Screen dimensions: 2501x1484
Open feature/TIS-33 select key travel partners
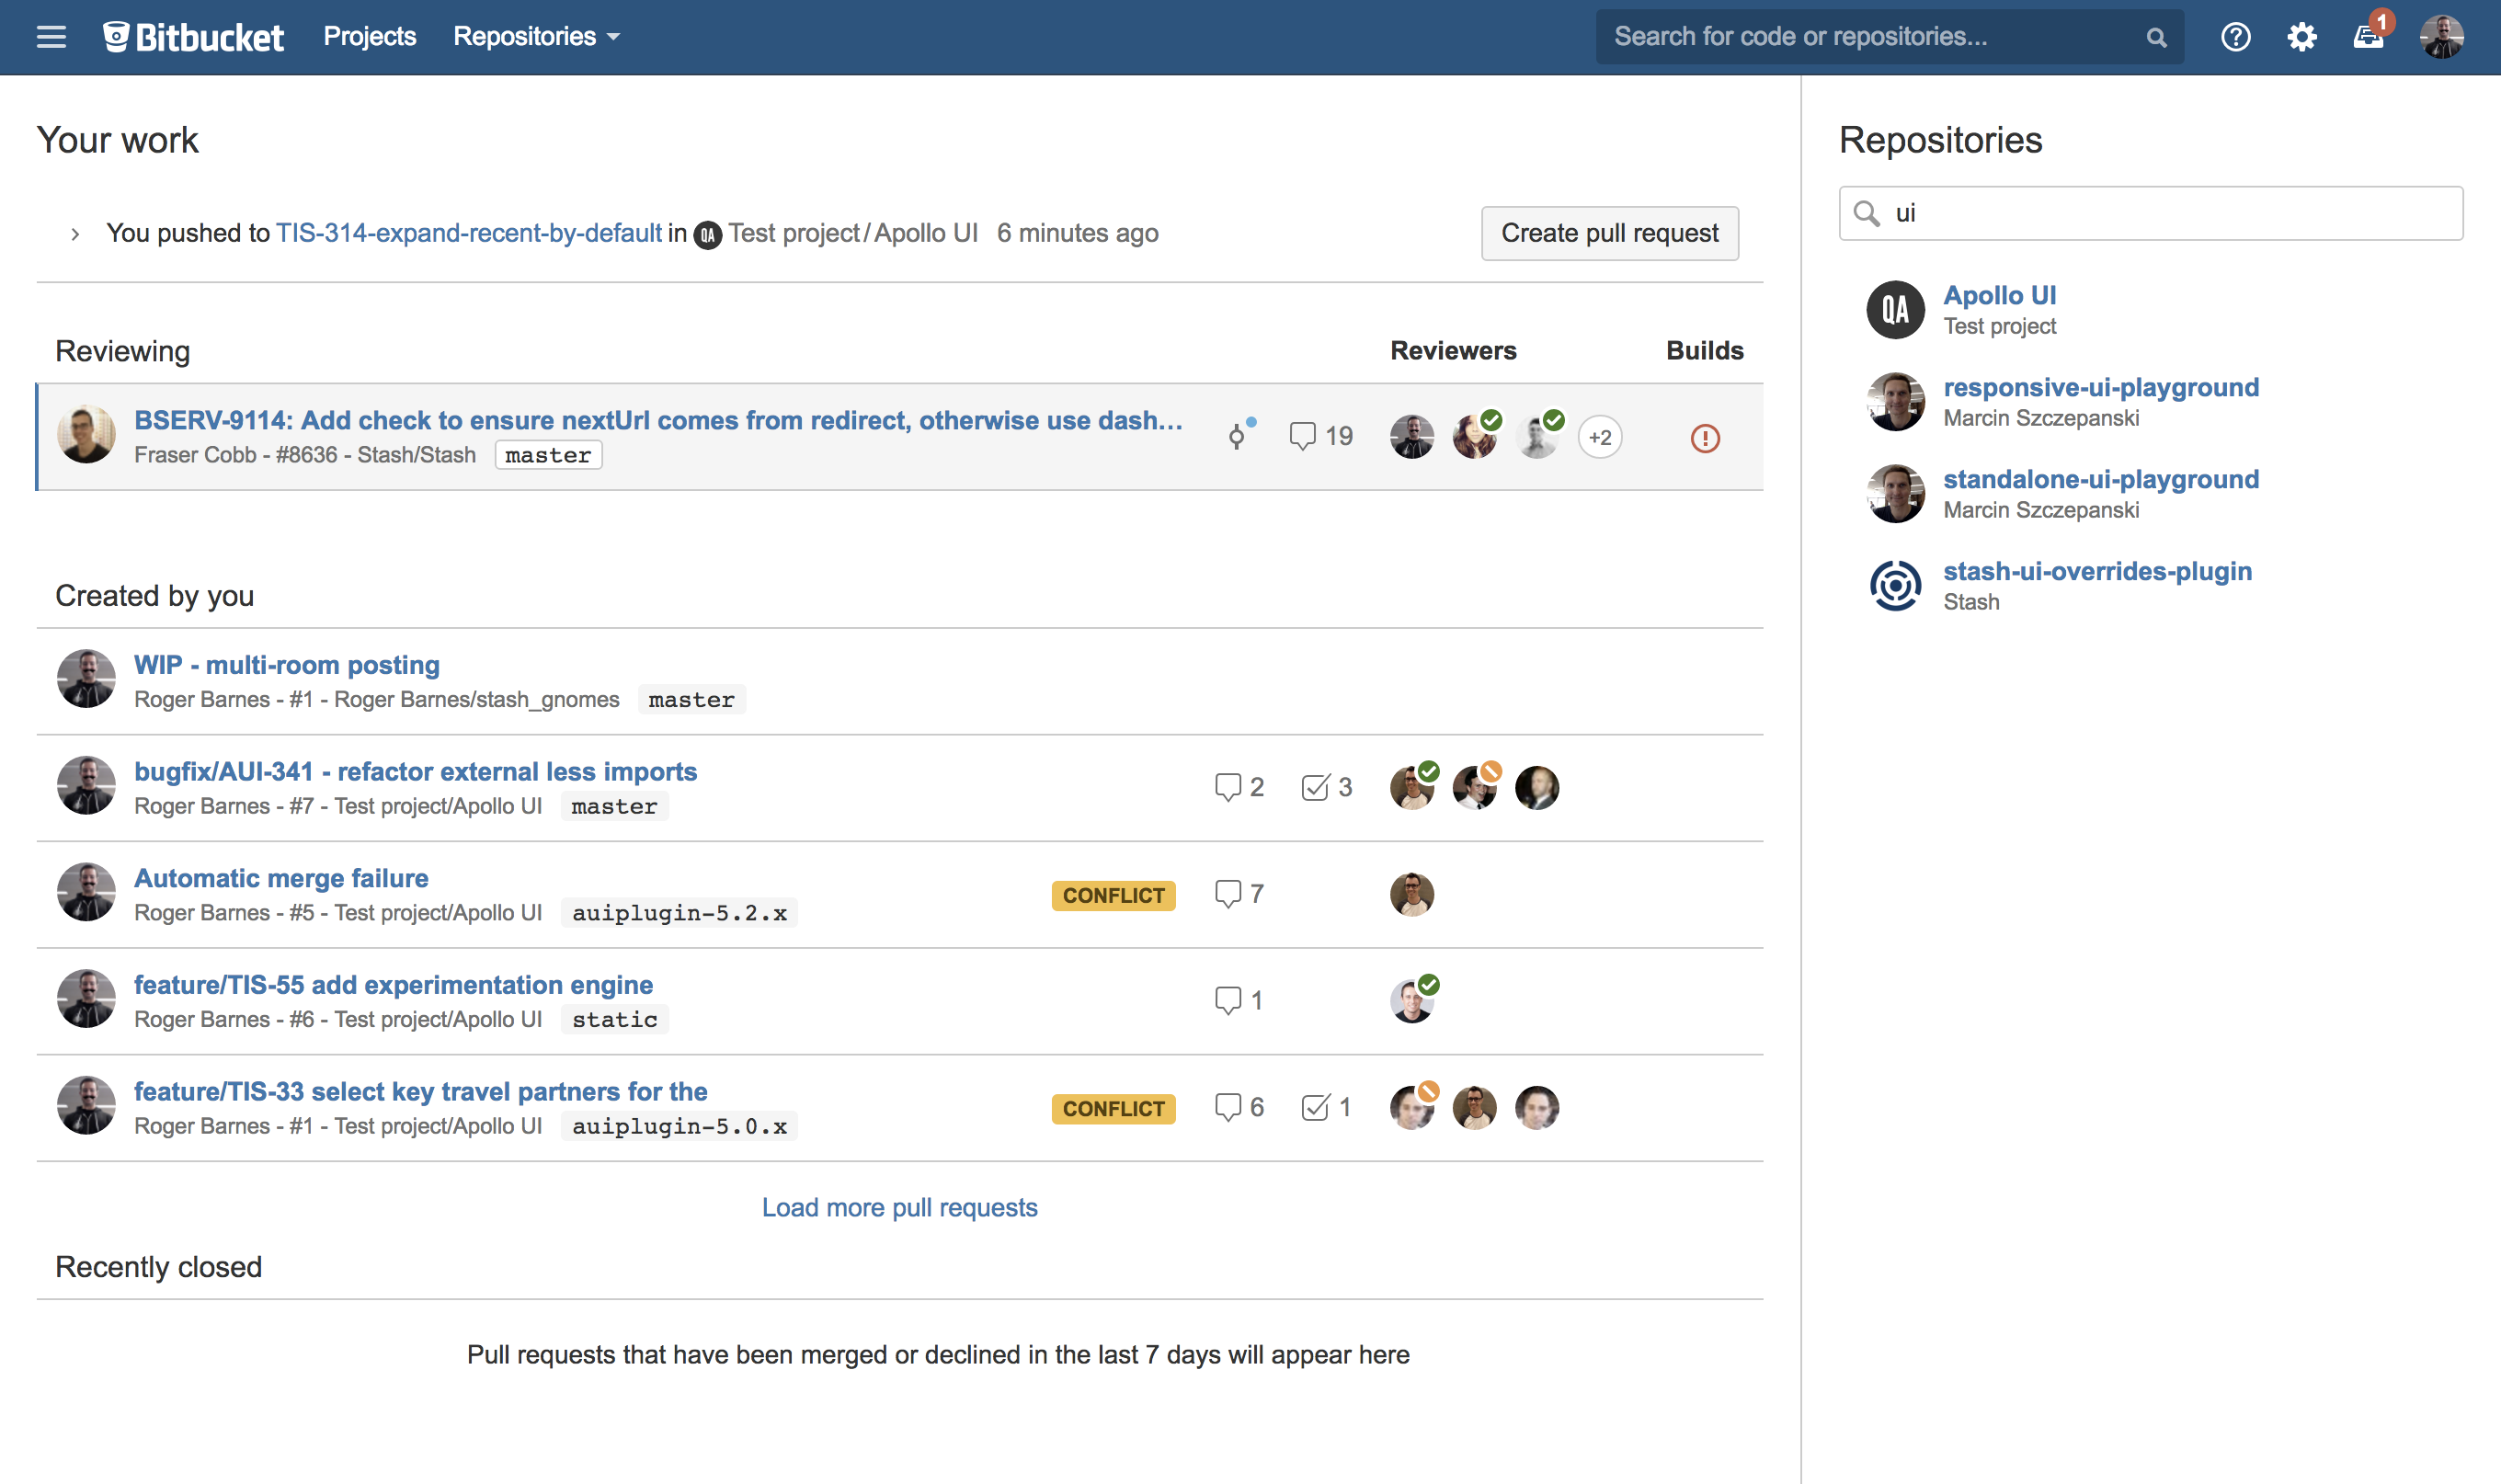420,1091
